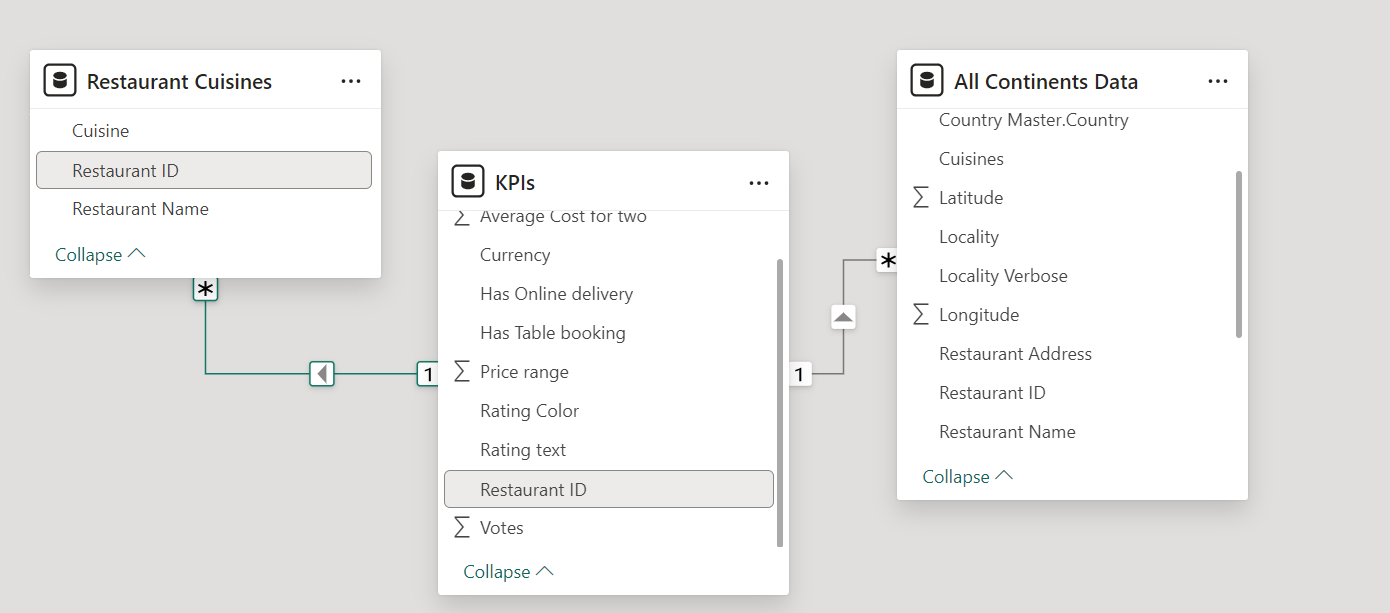Click the All Continents Data table icon
Image resolution: width=1390 pixels, height=613 pixels.
(927, 81)
